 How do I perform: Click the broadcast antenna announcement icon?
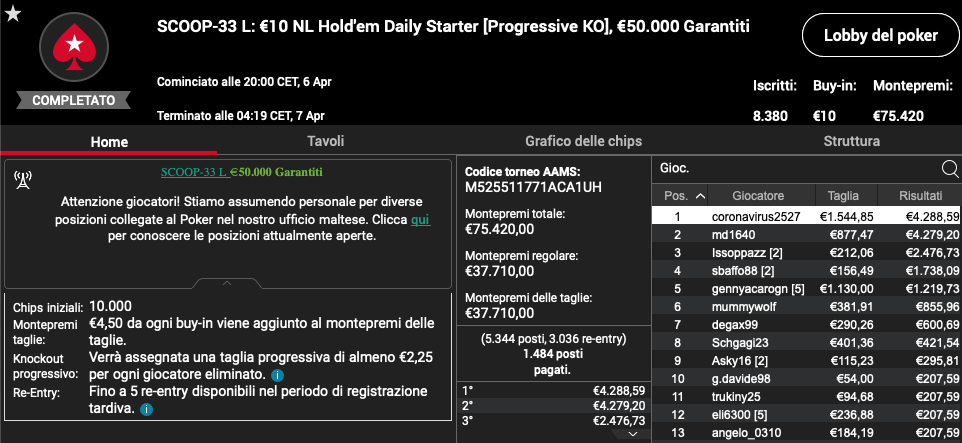[23, 180]
